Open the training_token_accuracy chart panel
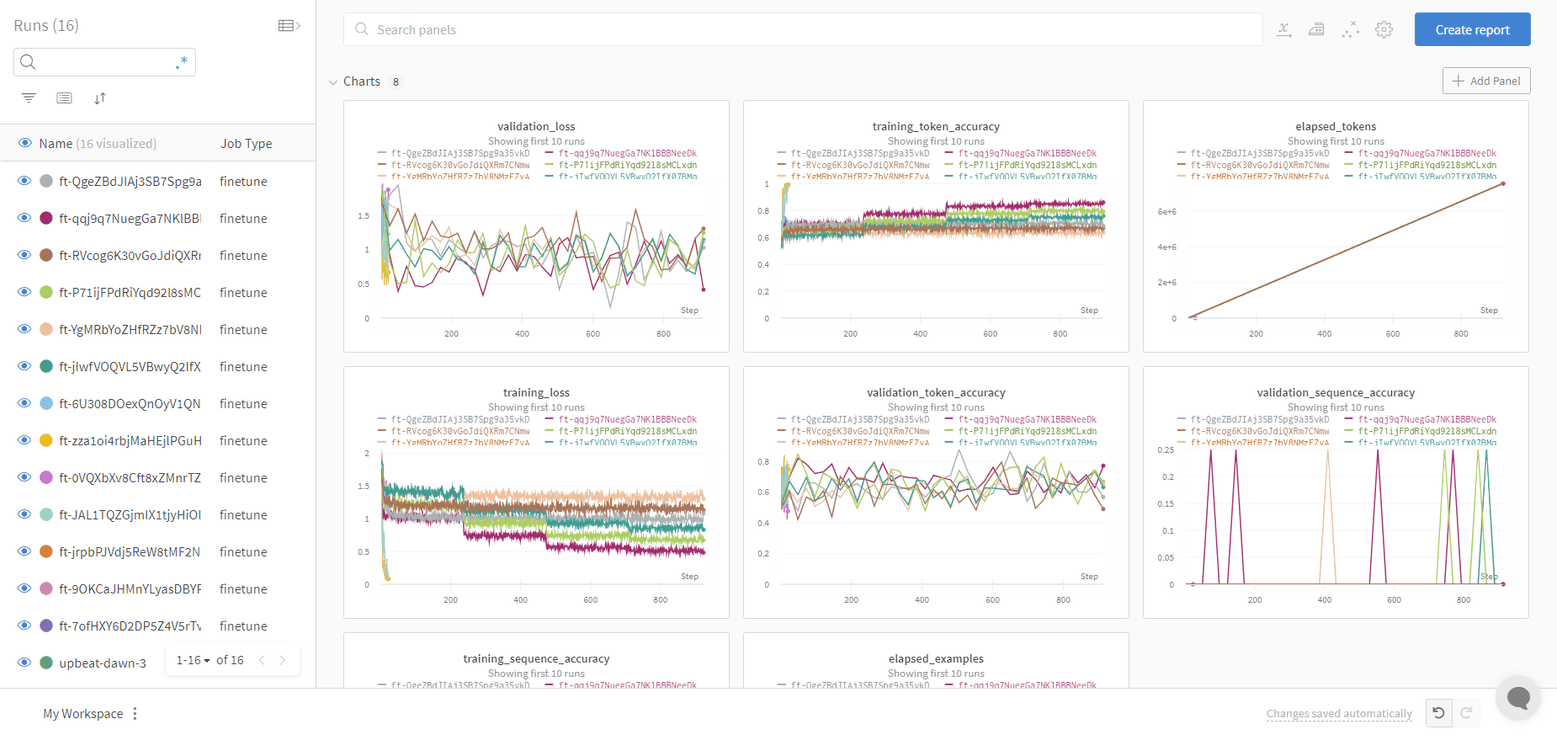The image size is (1557, 735). pyautogui.click(x=936, y=226)
